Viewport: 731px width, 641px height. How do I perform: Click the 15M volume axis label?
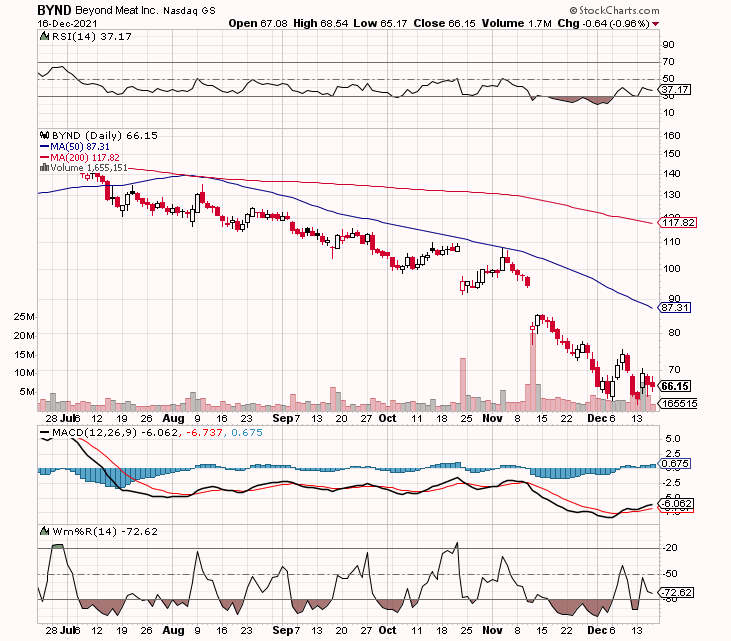coord(24,355)
